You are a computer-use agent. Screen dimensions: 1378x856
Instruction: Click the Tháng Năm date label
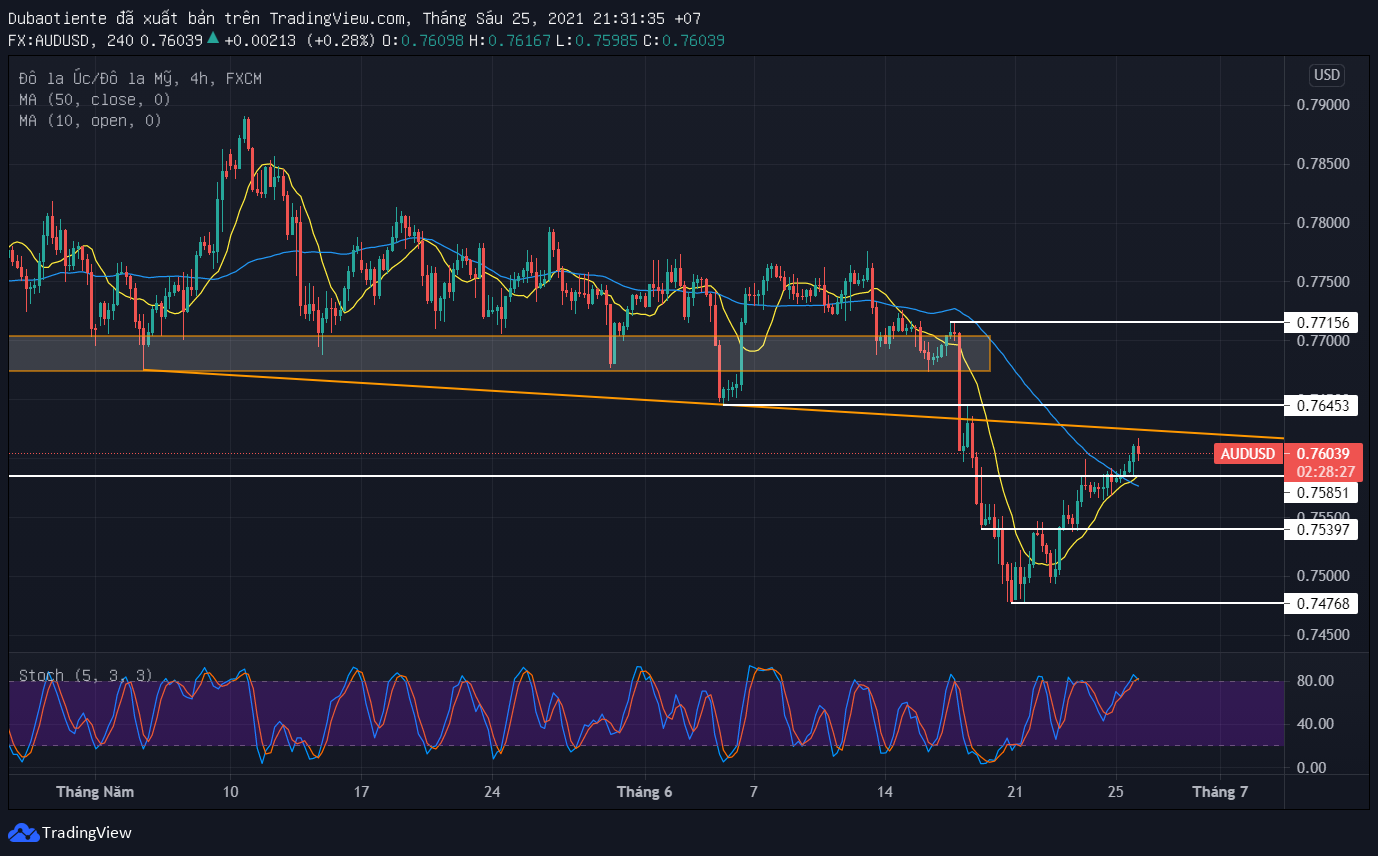(95, 791)
